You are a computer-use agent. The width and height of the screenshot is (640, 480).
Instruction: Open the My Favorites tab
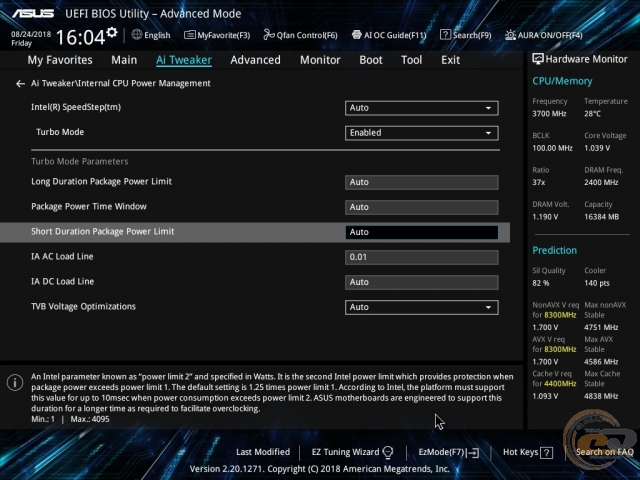pos(60,60)
